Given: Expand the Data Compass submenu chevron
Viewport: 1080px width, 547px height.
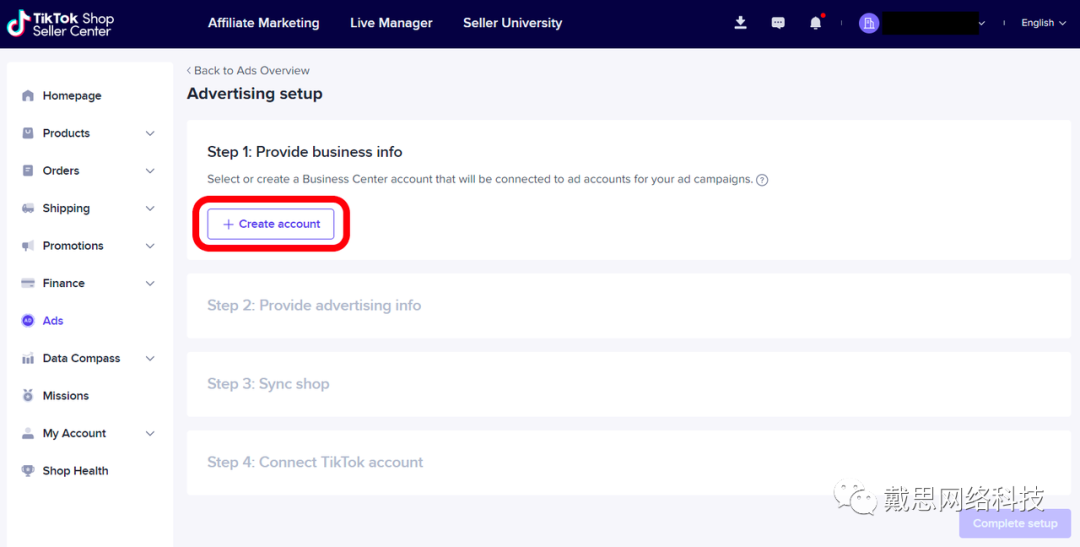Looking at the screenshot, I should click(150, 358).
